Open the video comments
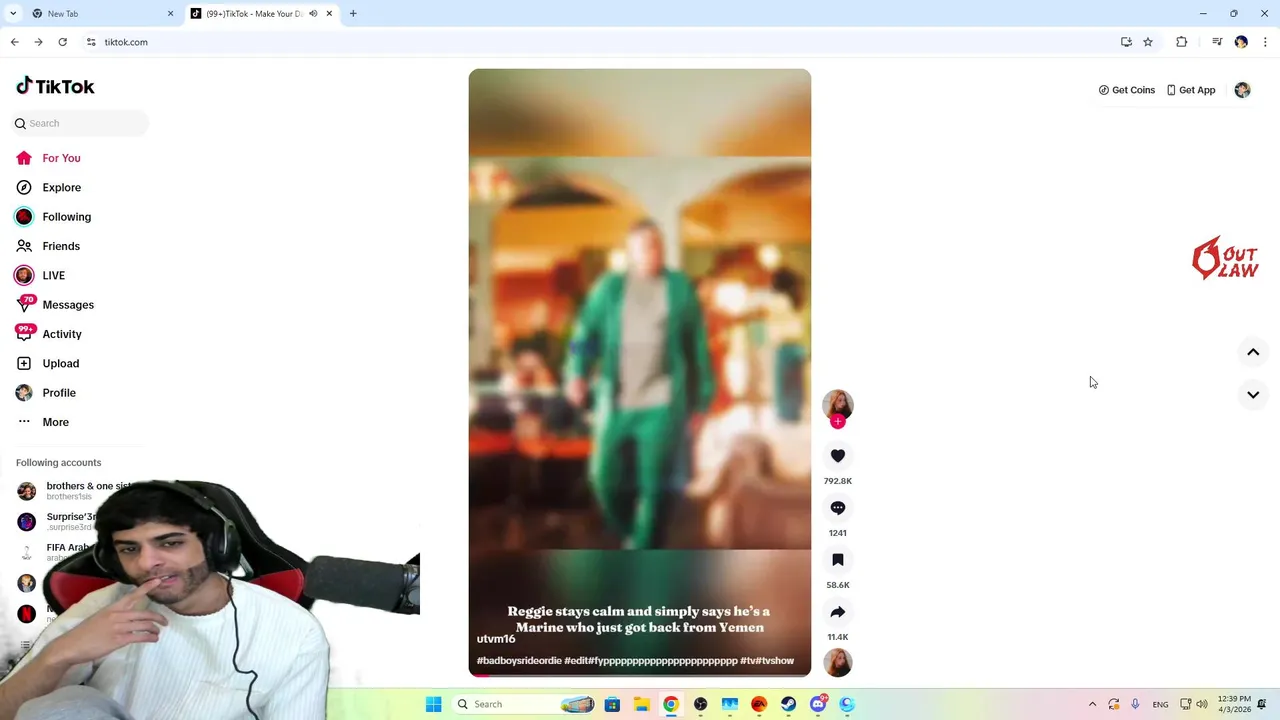The image size is (1280, 720). [838, 508]
